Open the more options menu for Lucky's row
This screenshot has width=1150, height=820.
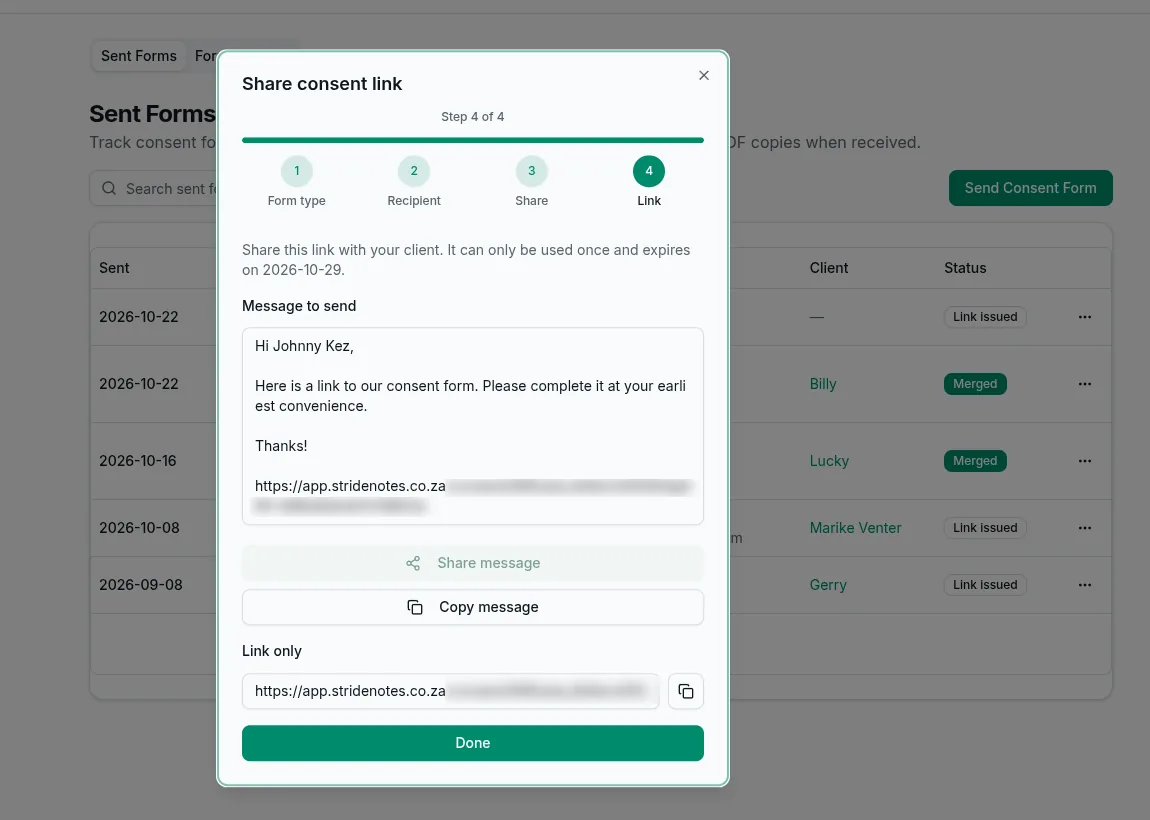point(1085,461)
